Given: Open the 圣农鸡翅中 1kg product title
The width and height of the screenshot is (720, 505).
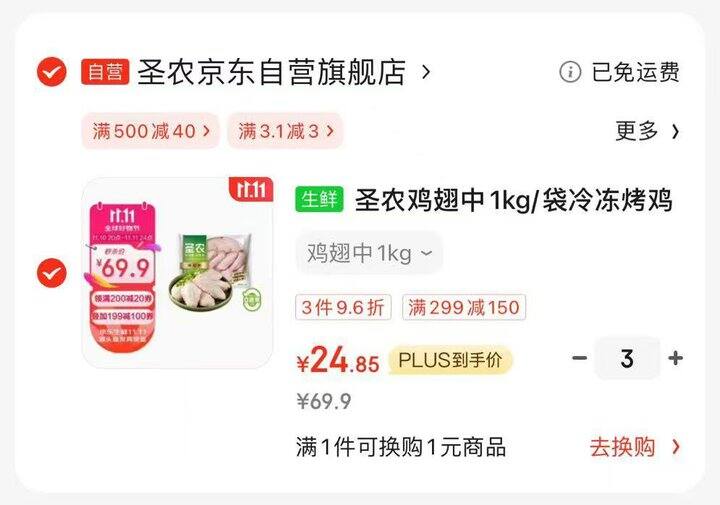Looking at the screenshot, I should pos(513,200).
